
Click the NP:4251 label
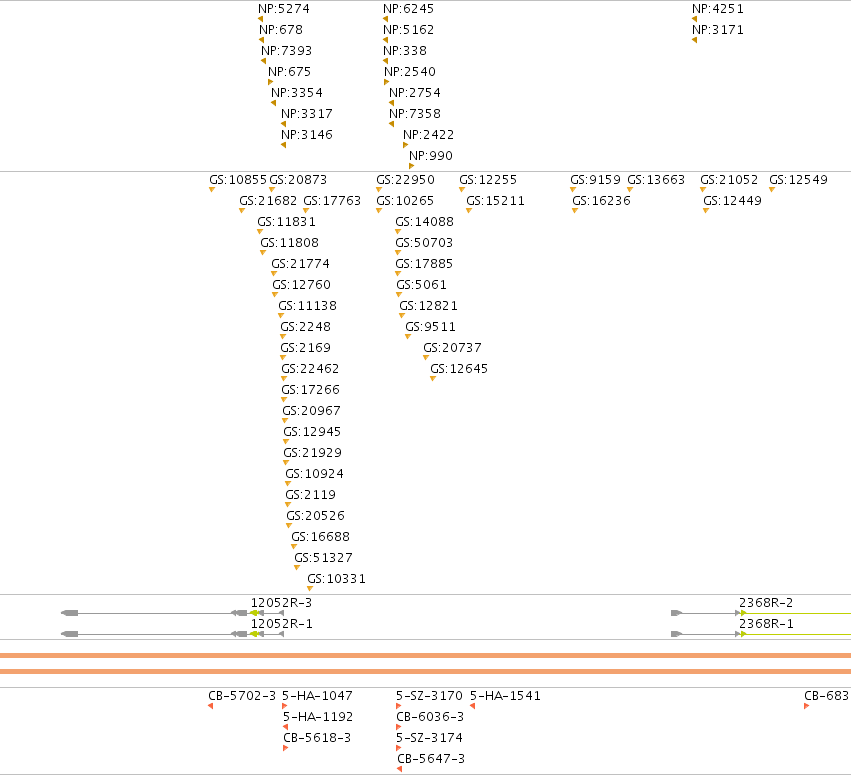pyautogui.click(x=717, y=9)
